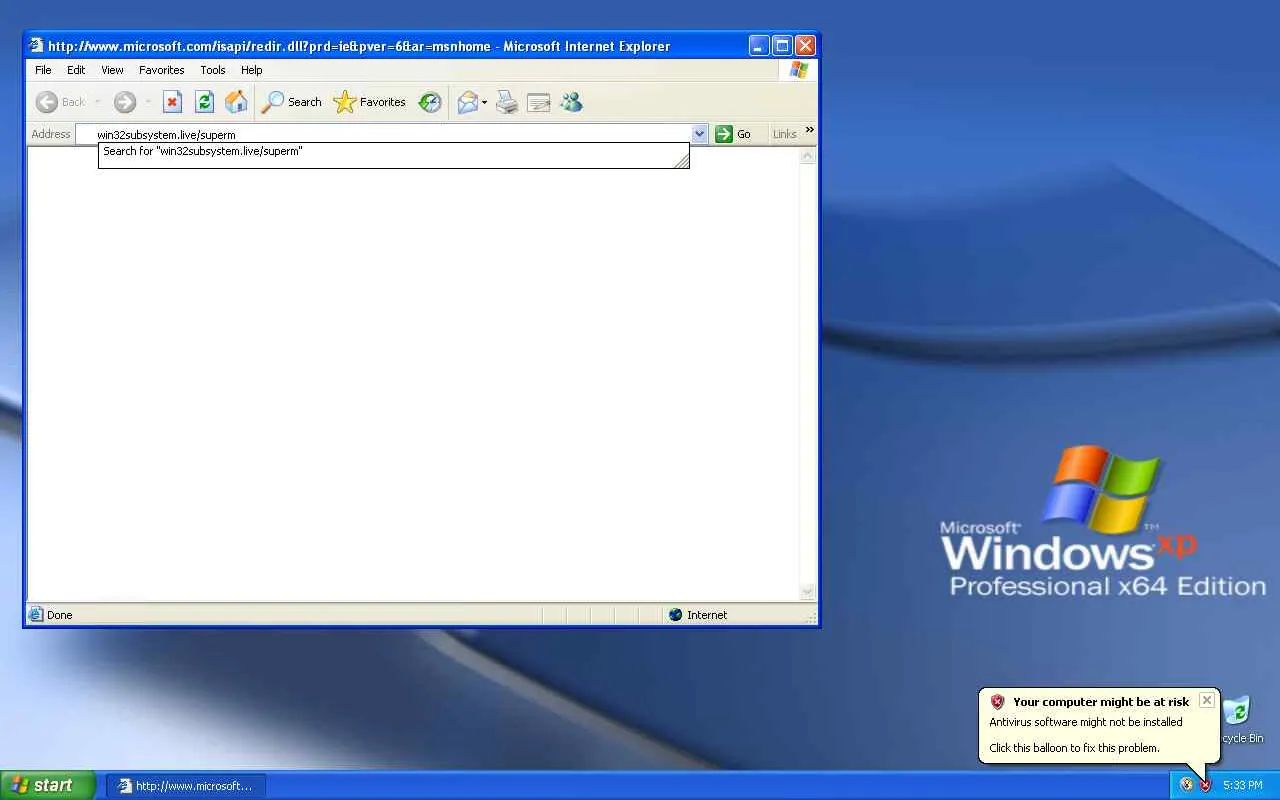Click the Internet Explorer taskbar button
The image size is (1280, 800).
pyautogui.click(x=186, y=786)
